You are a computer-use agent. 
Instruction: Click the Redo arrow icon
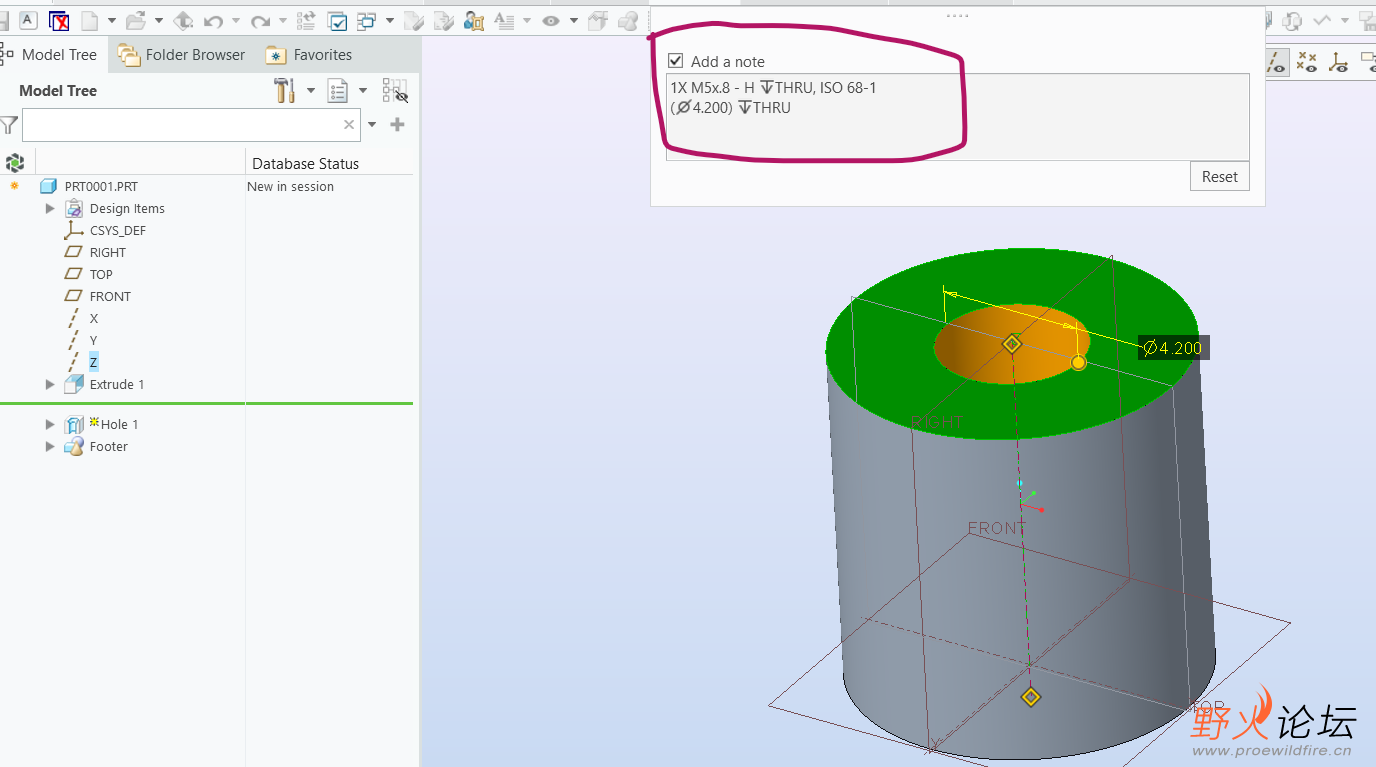[260, 21]
